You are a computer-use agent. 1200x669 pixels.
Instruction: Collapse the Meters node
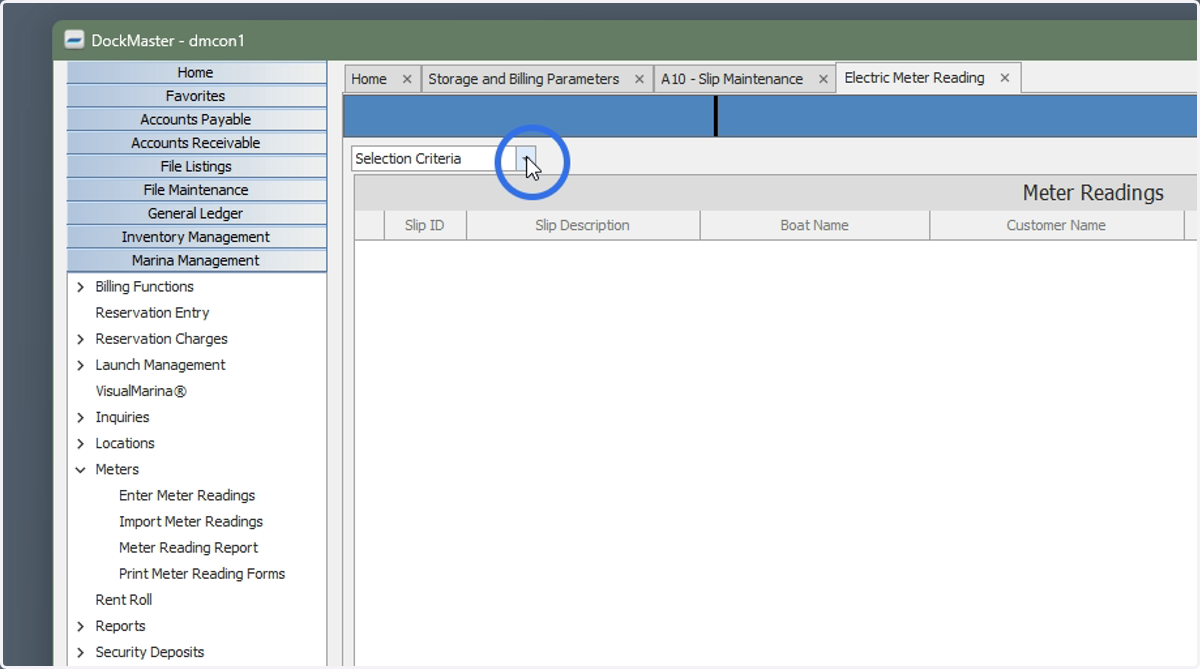[81, 469]
